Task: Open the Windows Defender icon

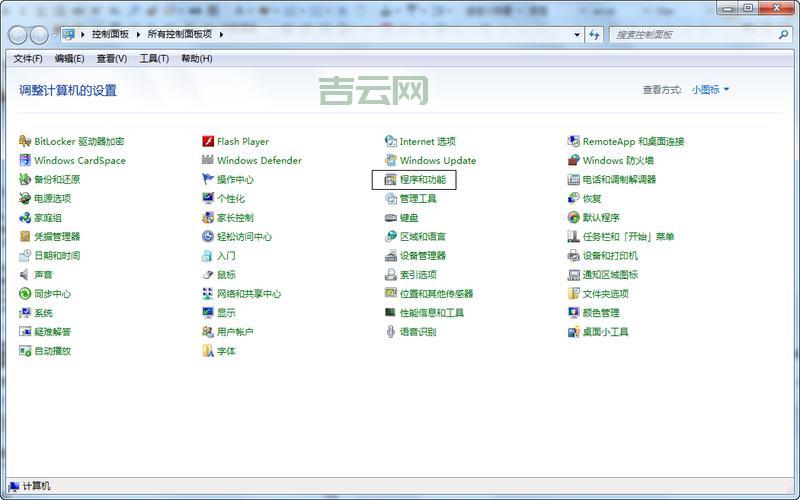Action: tap(208, 160)
